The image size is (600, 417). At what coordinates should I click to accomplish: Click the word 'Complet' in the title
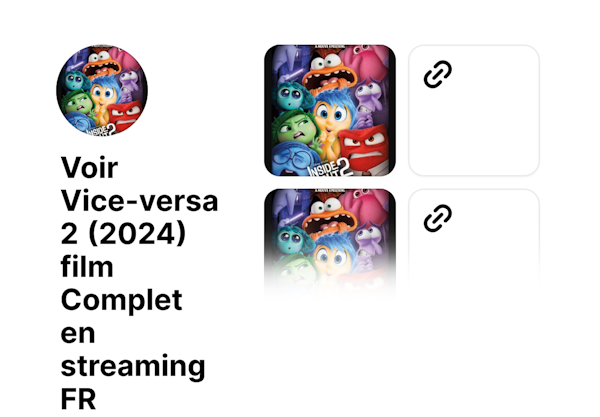[121, 301]
